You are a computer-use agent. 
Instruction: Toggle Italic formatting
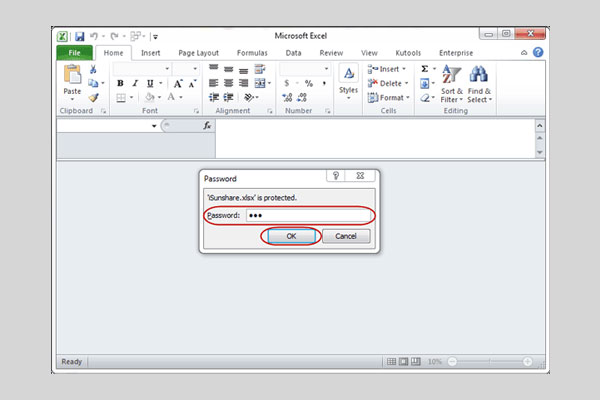135,83
